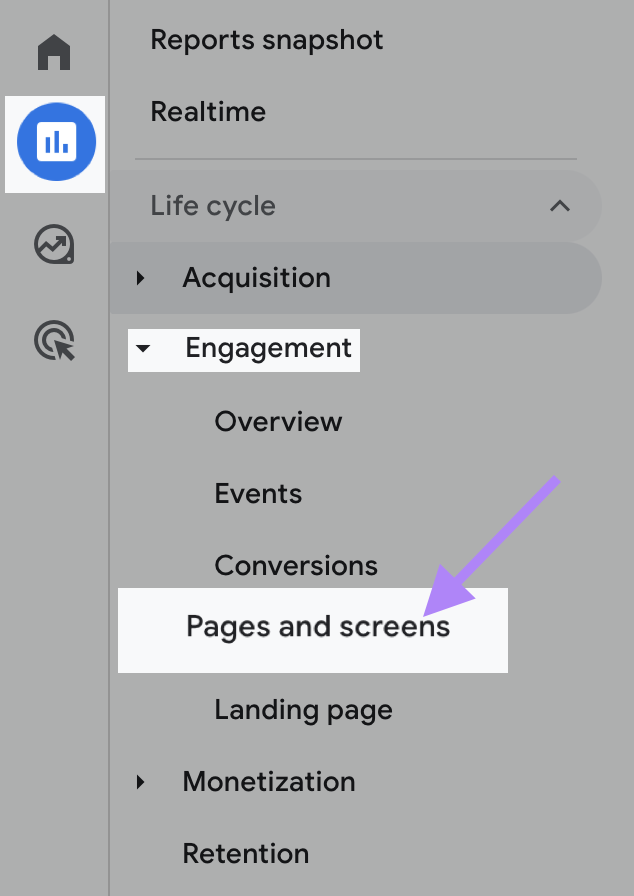Collapse Life cycle using the chevron

pos(560,206)
